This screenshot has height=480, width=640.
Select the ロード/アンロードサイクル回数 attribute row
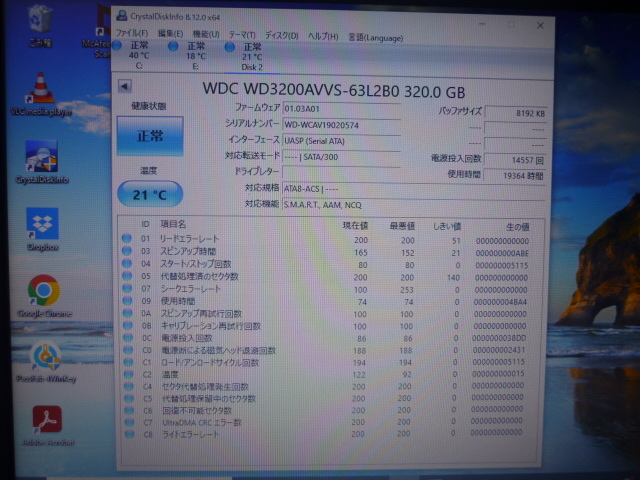328,362
